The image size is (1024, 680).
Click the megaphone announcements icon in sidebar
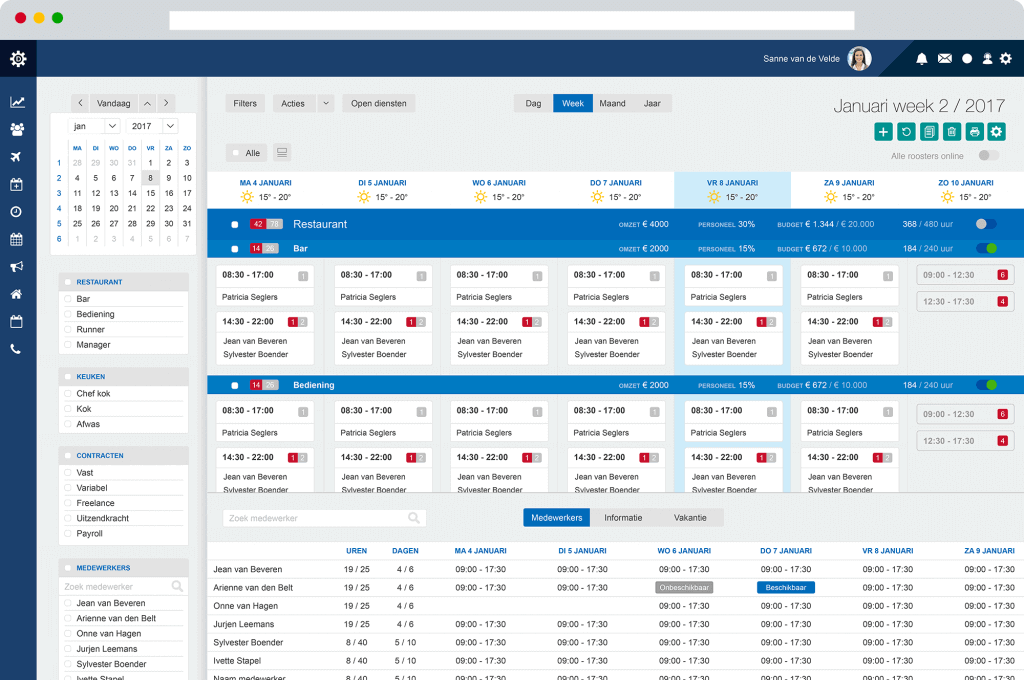(17, 266)
